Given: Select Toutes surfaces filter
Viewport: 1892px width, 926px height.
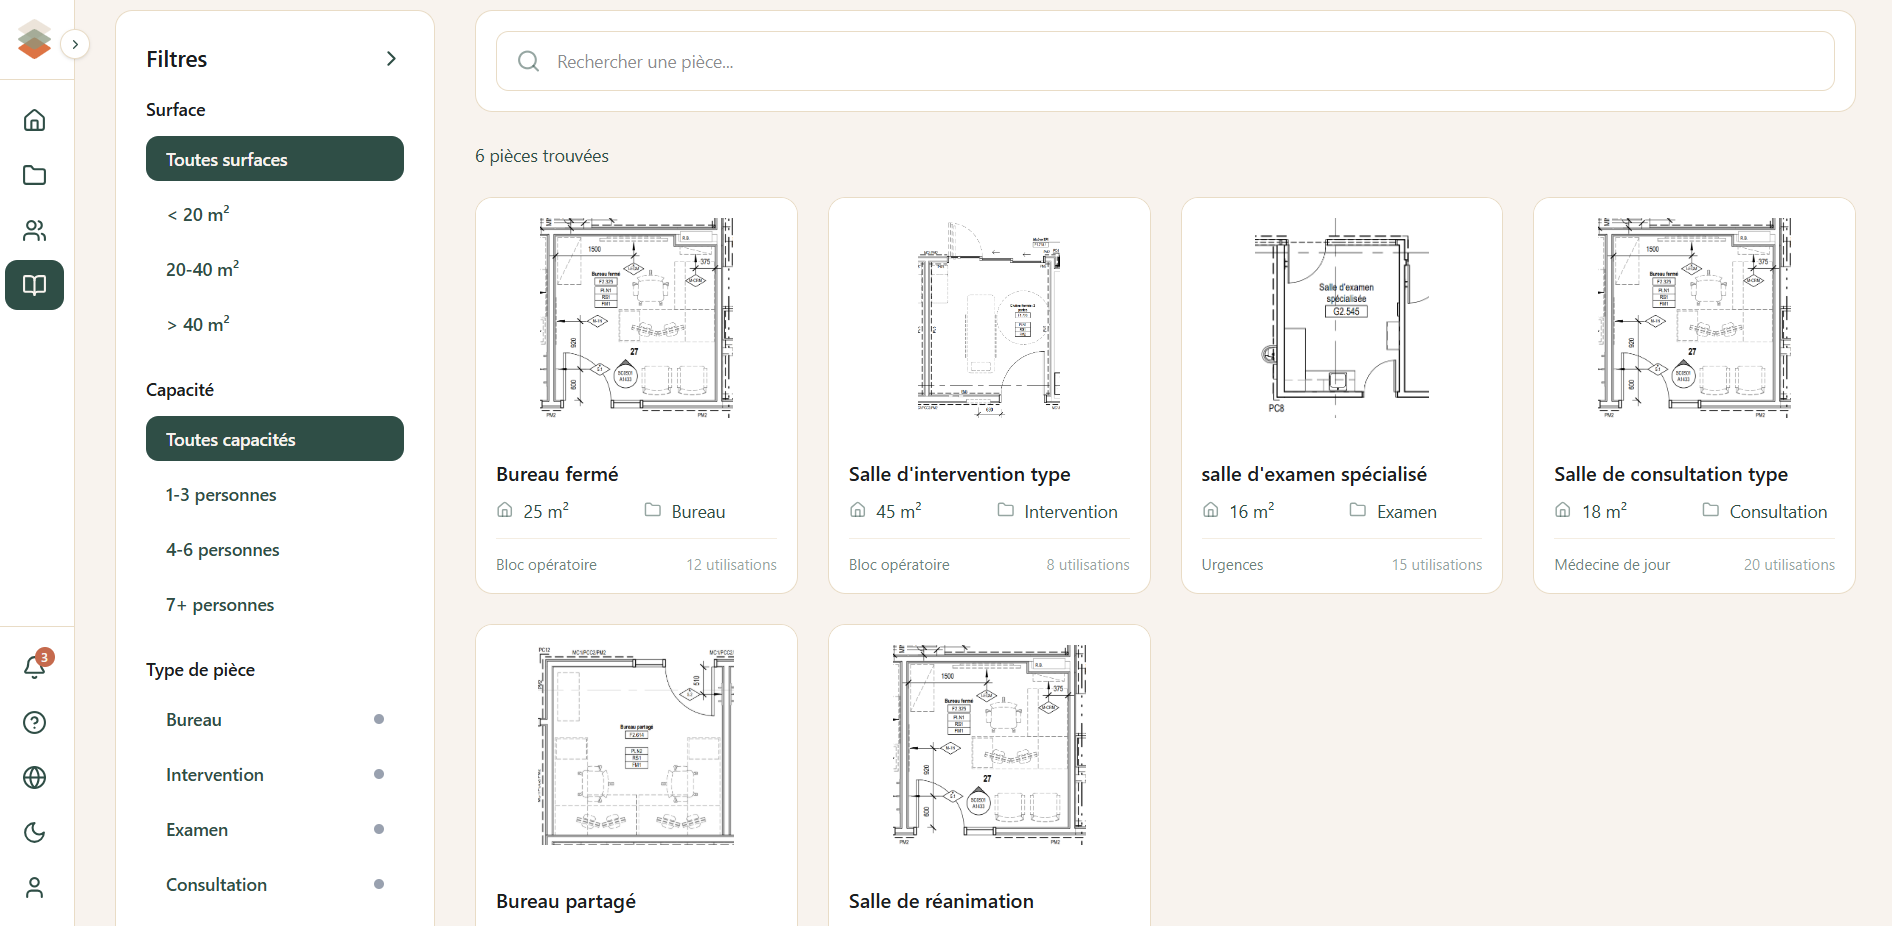Looking at the screenshot, I should (x=275, y=159).
